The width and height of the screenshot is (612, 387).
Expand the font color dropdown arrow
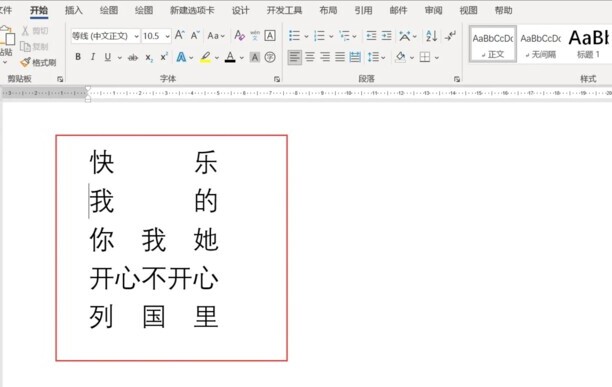point(242,58)
